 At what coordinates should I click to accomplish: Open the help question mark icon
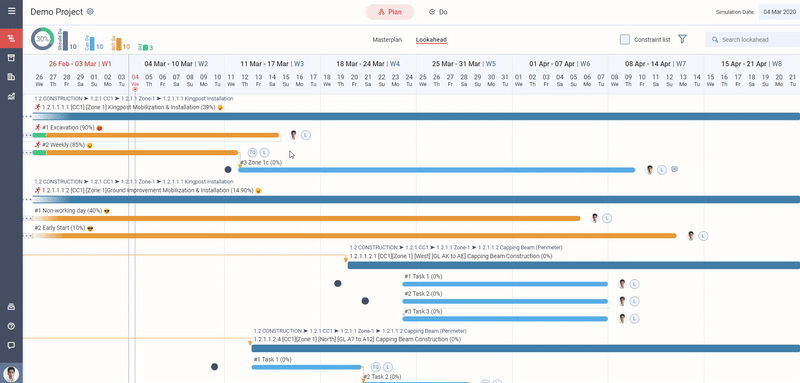tap(11, 326)
